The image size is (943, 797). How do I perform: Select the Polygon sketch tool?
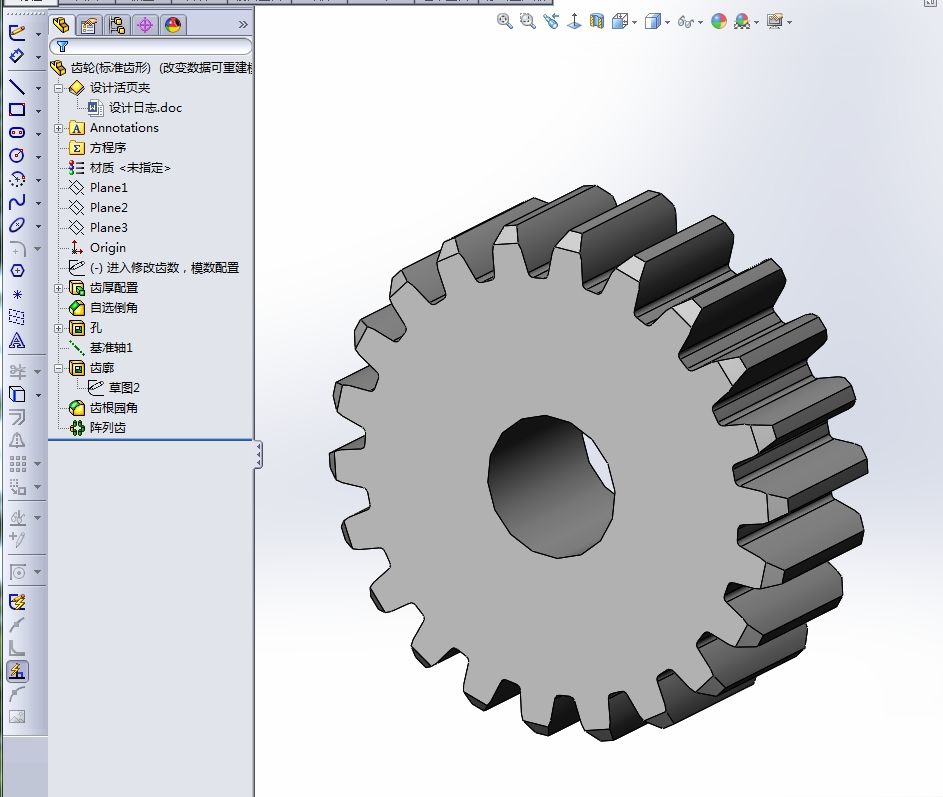click(x=17, y=271)
